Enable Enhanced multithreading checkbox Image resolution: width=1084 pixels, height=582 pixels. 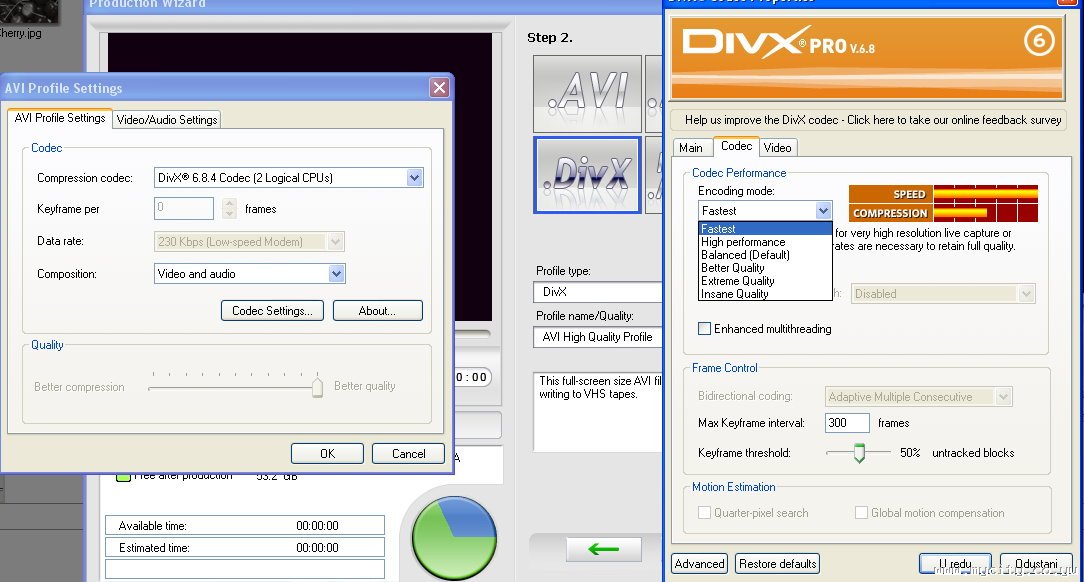coord(704,329)
